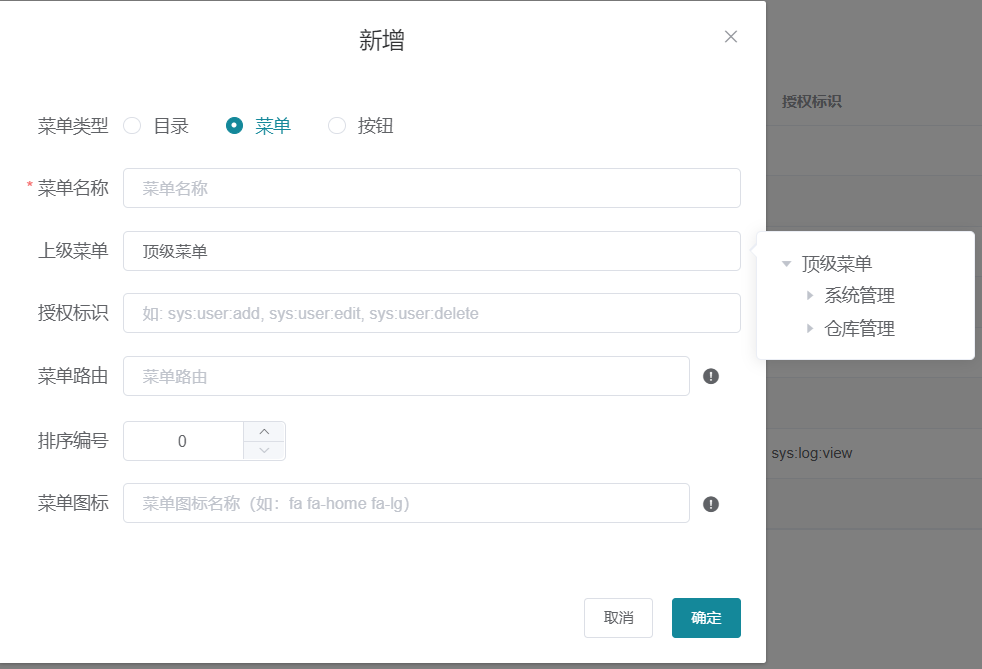This screenshot has height=669, width=982.
Task: Click the 取消 cancel button
Action: click(x=617, y=618)
